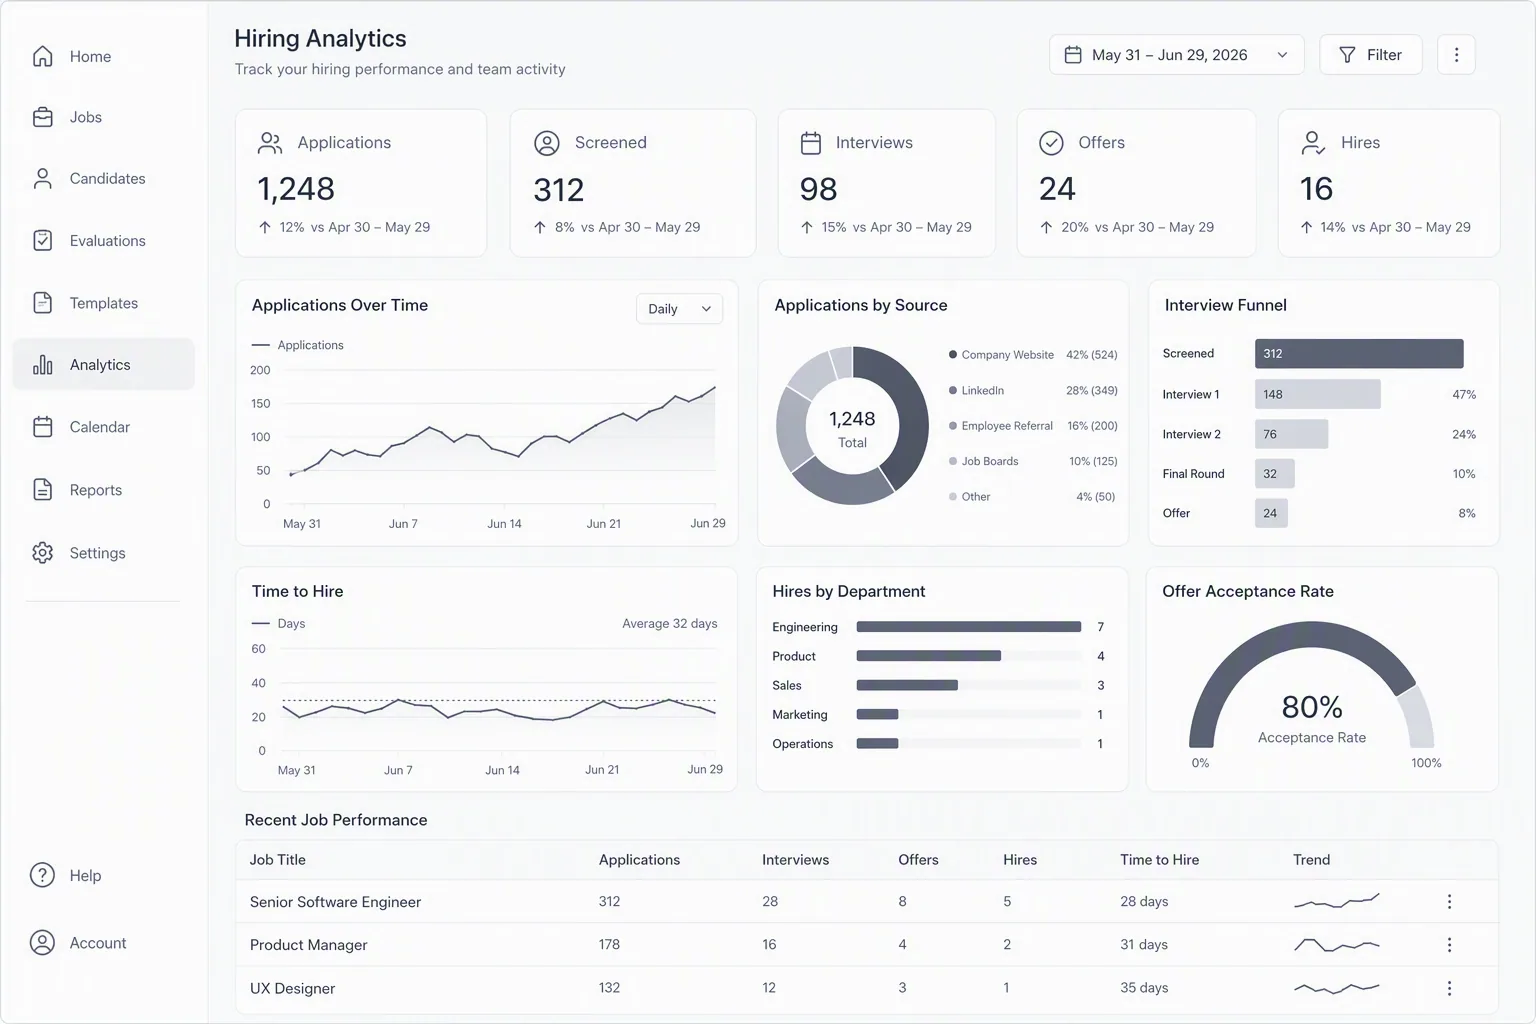Click the Offers card value 24
The height and width of the screenshot is (1024, 1536).
pyautogui.click(x=1057, y=189)
